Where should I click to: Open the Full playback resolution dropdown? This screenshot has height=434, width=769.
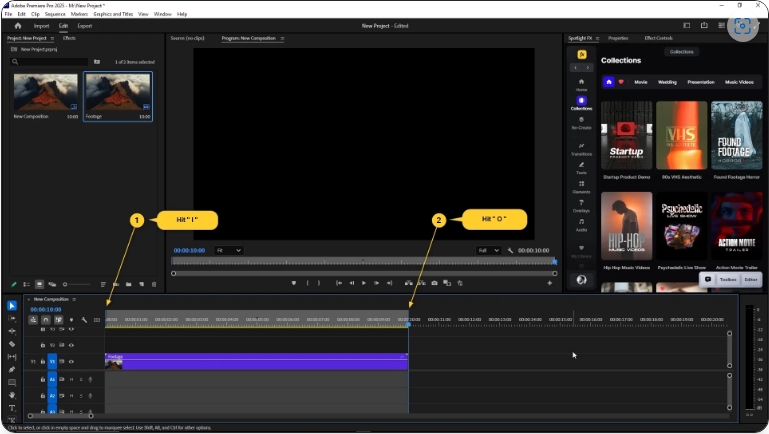(x=488, y=250)
